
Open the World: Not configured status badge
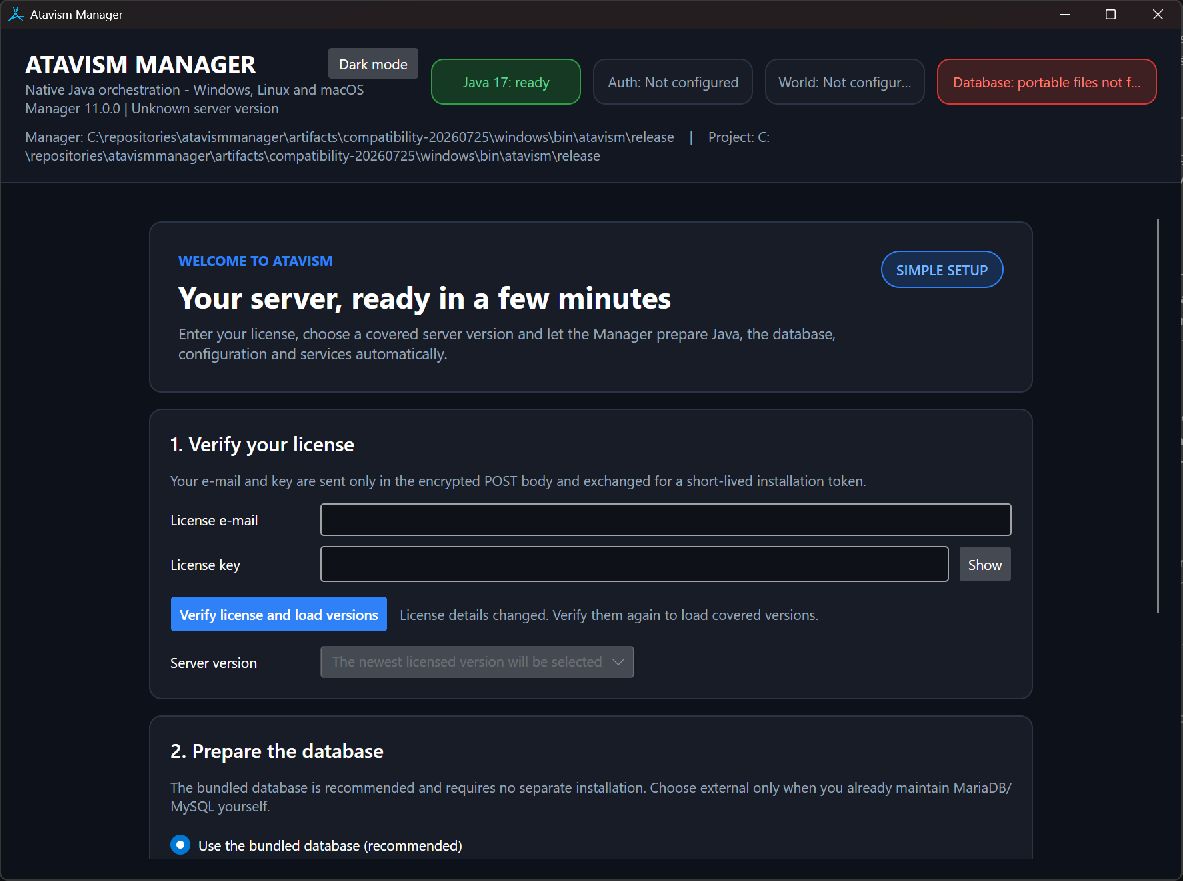(x=844, y=82)
